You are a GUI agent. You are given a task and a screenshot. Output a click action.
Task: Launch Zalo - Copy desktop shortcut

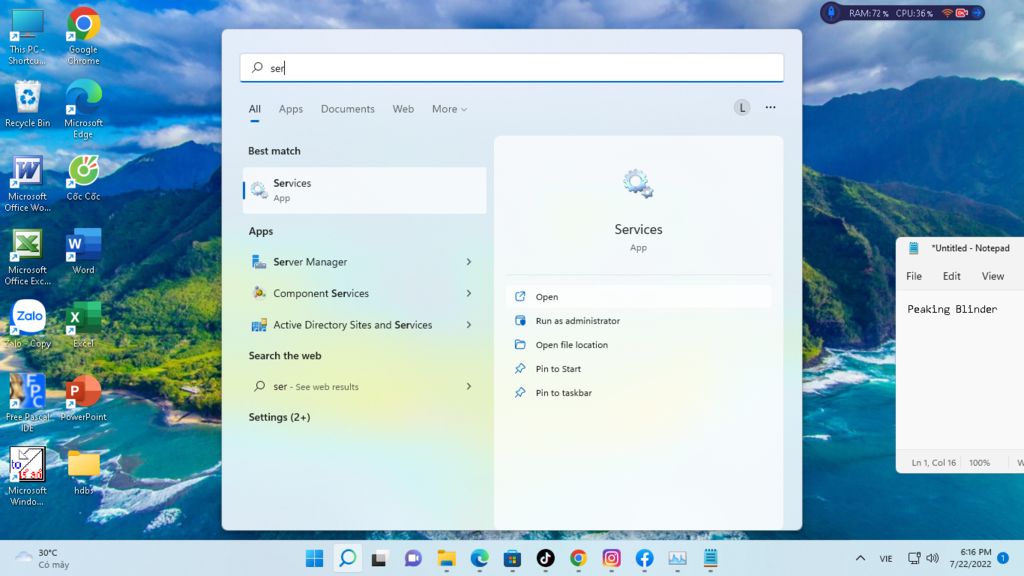[28, 325]
